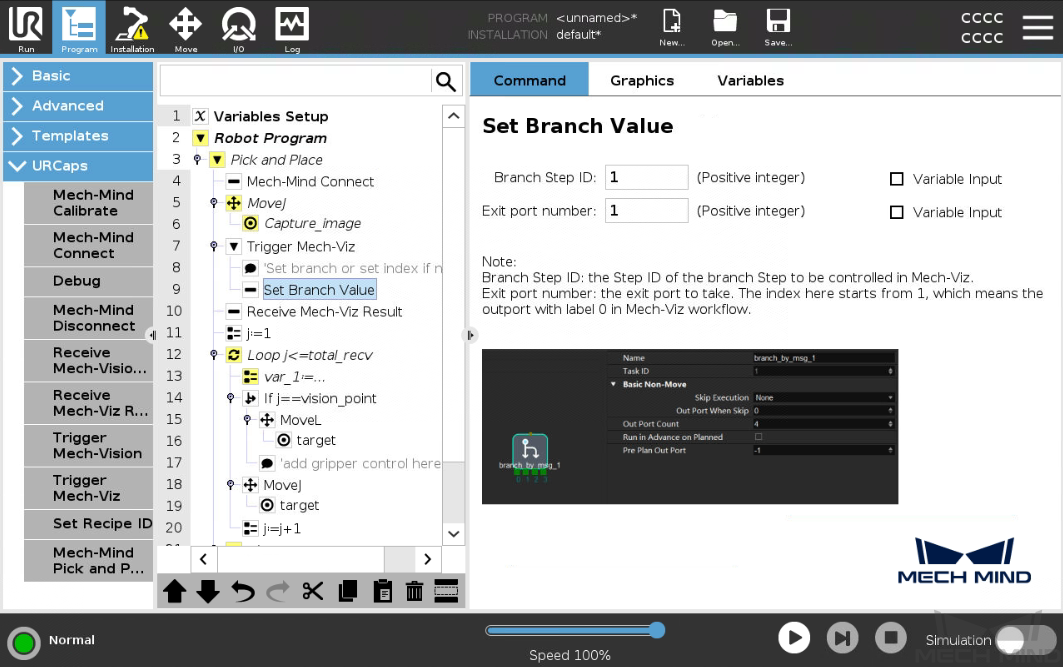The width and height of the screenshot is (1063, 667).
Task: Insert Trigger Mech-Viz URCap button
Action: tap(89, 488)
